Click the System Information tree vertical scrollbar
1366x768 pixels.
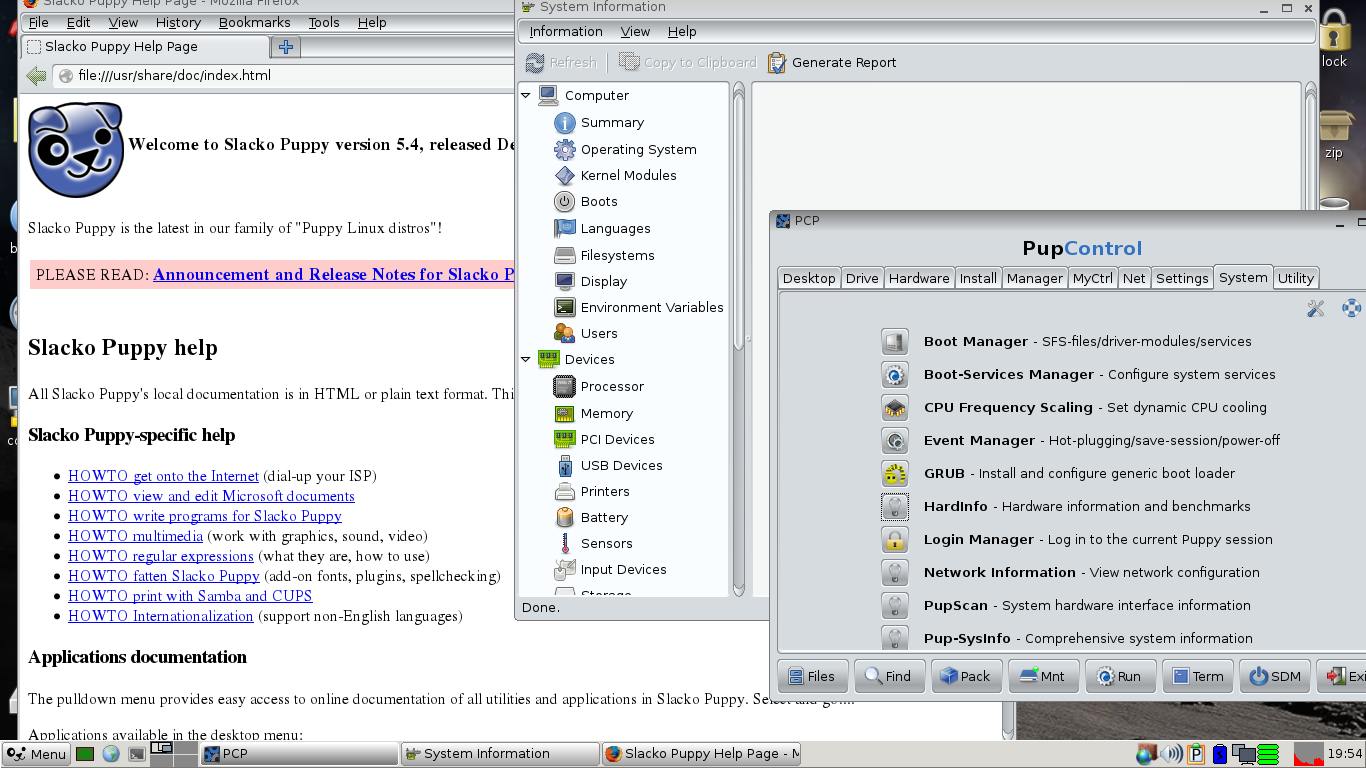[x=739, y=340]
